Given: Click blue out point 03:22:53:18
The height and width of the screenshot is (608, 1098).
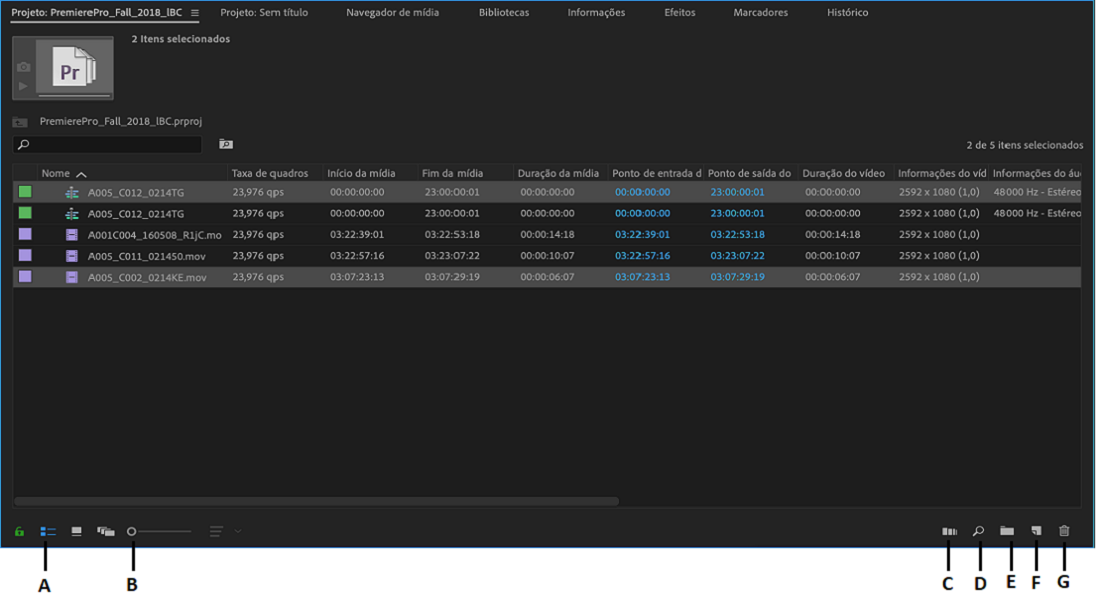Looking at the screenshot, I should coord(737,235).
